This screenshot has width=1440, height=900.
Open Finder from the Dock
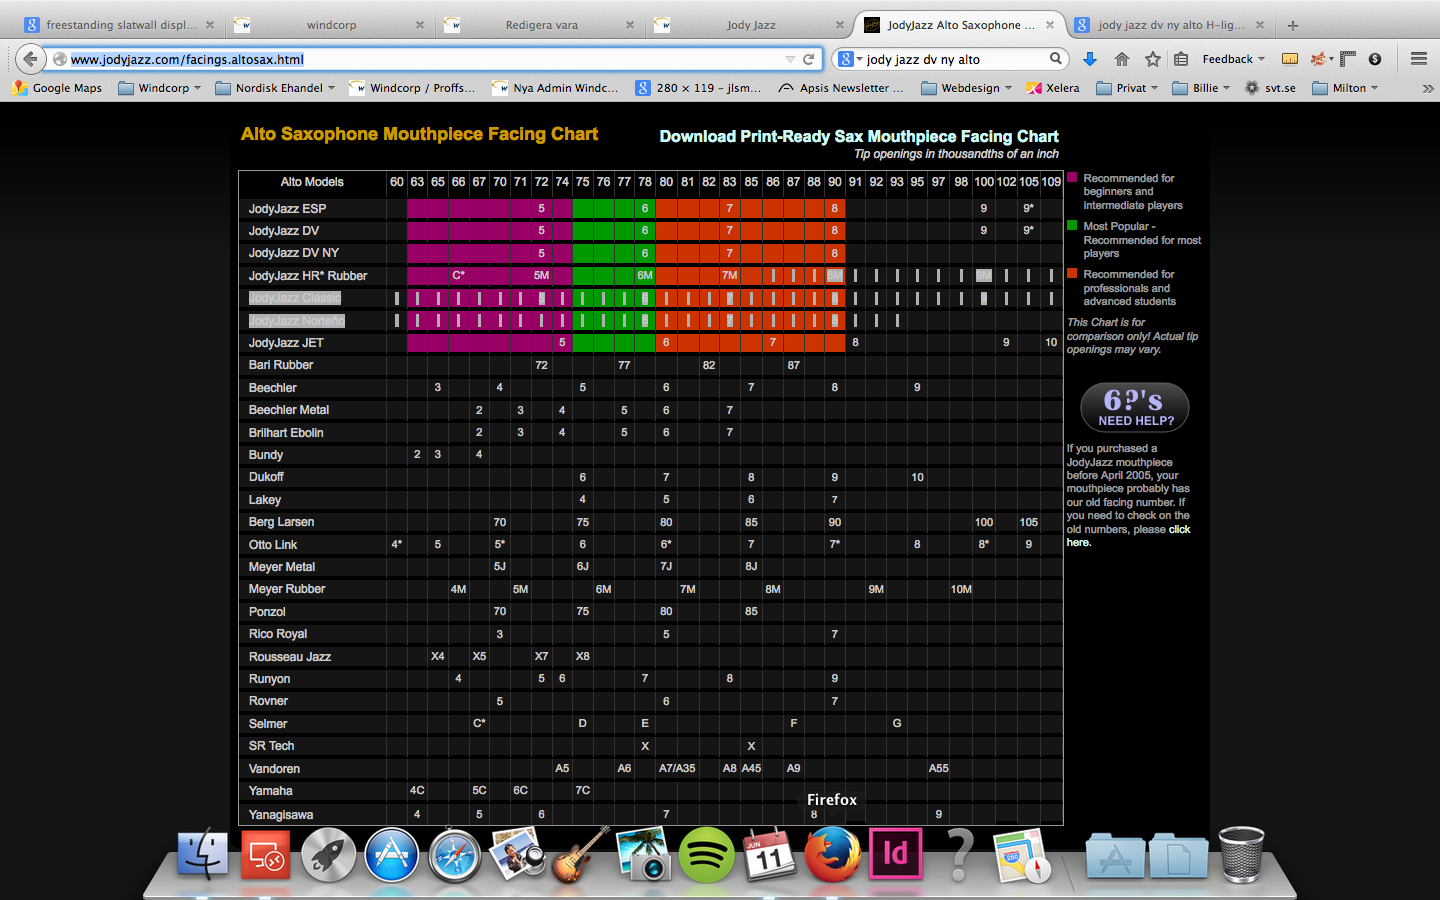203,855
